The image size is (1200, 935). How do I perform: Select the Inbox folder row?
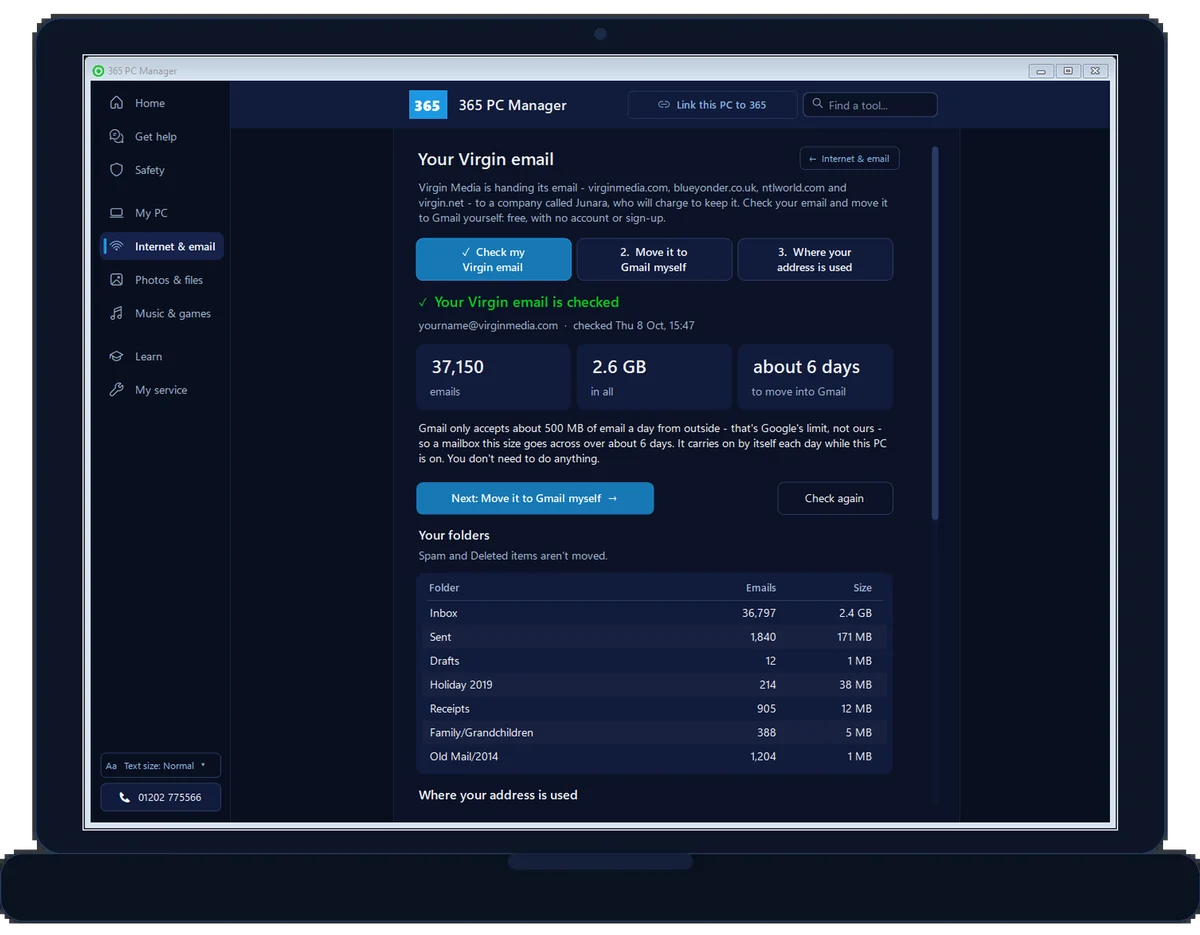pyautogui.click(x=654, y=613)
